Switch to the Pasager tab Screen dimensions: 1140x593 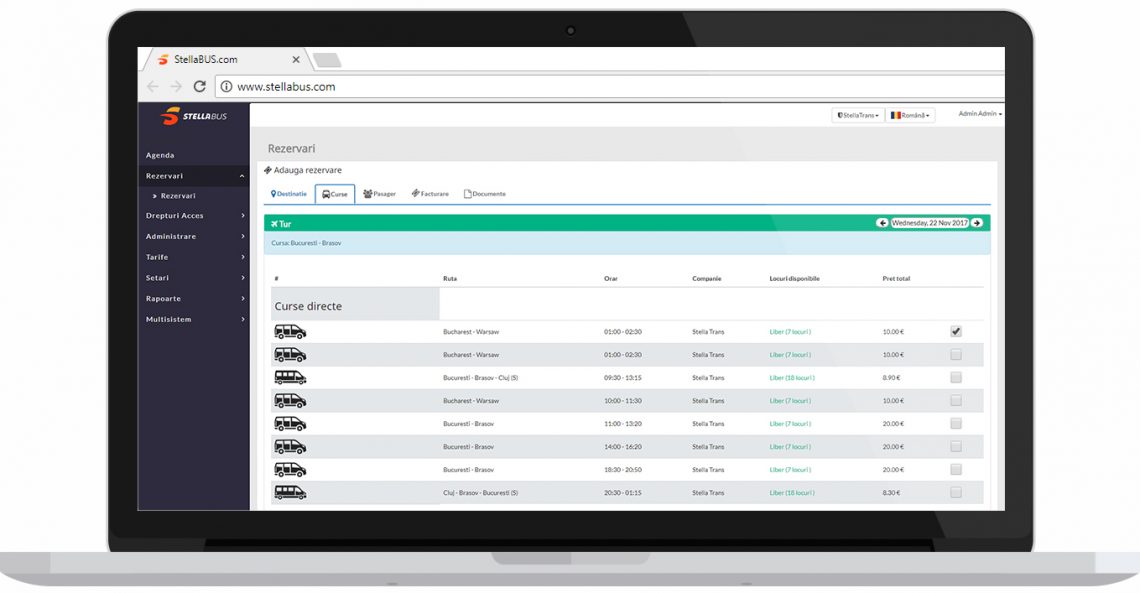(x=380, y=194)
